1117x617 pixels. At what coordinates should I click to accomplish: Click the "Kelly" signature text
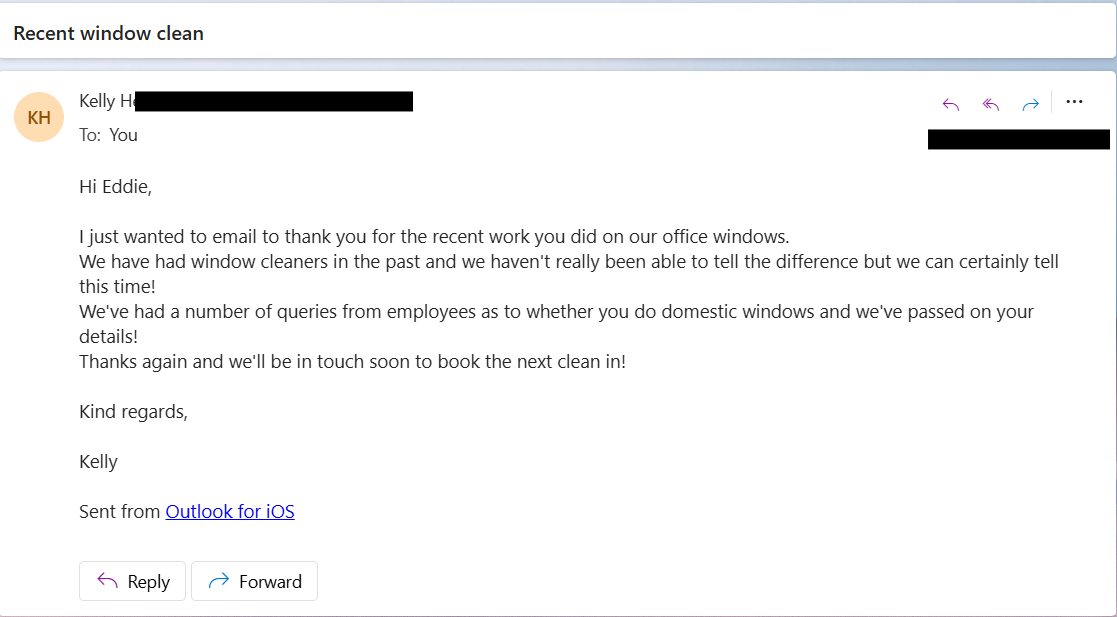point(98,462)
